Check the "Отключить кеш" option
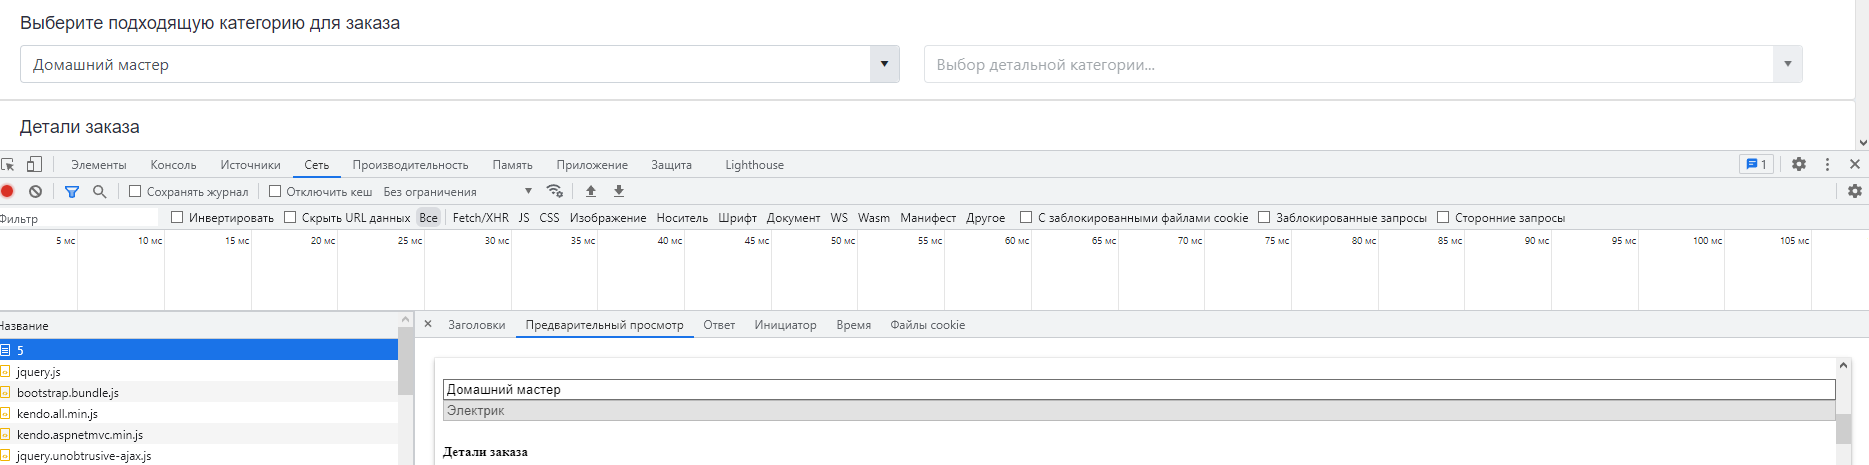This screenshot has height=465, width=1869. coord(275,191)
